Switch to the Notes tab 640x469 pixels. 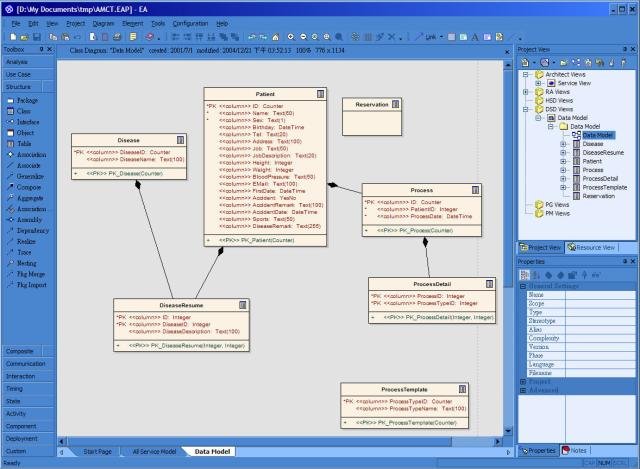pos(575,451)
